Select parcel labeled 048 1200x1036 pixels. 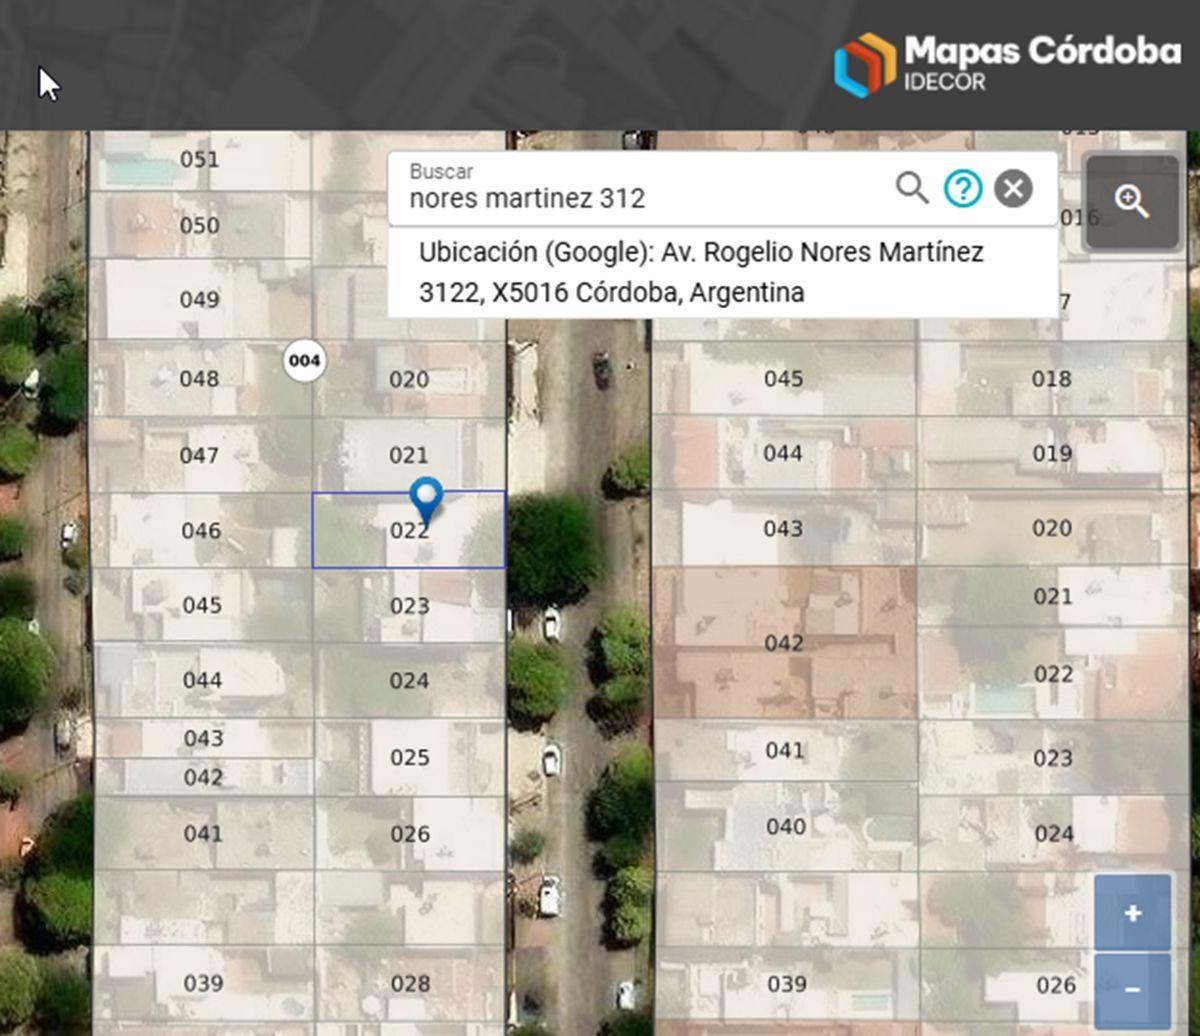[200, 378]
